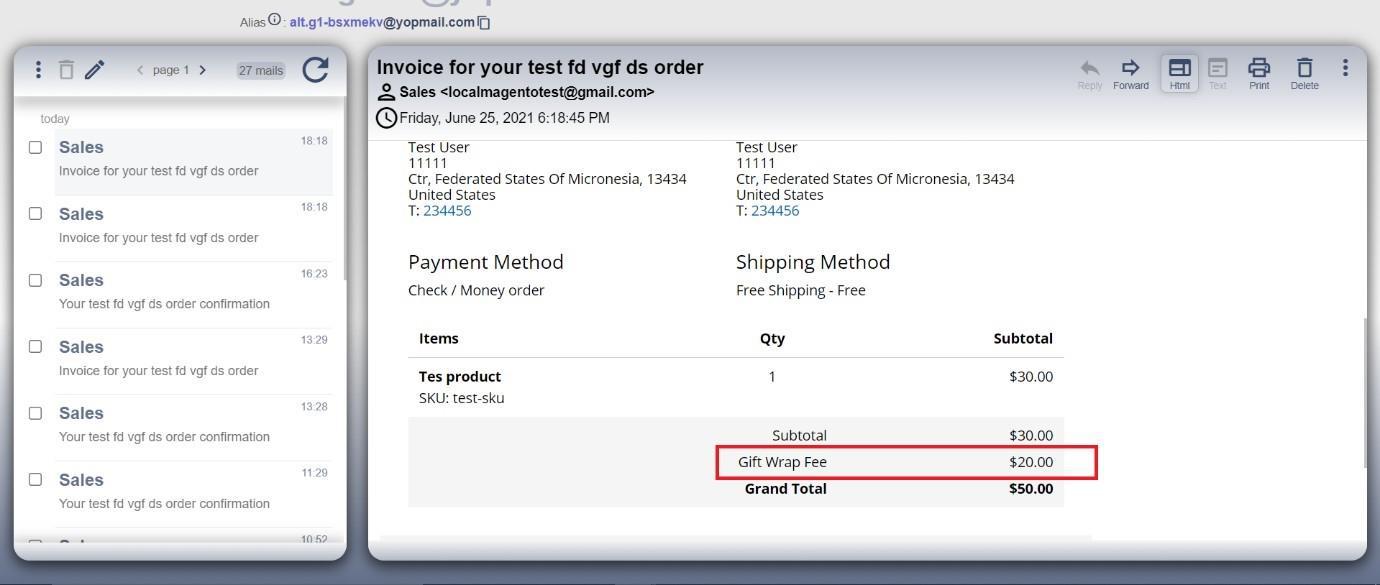
Task: Go to previous inbox page
Action: [140, 70]
